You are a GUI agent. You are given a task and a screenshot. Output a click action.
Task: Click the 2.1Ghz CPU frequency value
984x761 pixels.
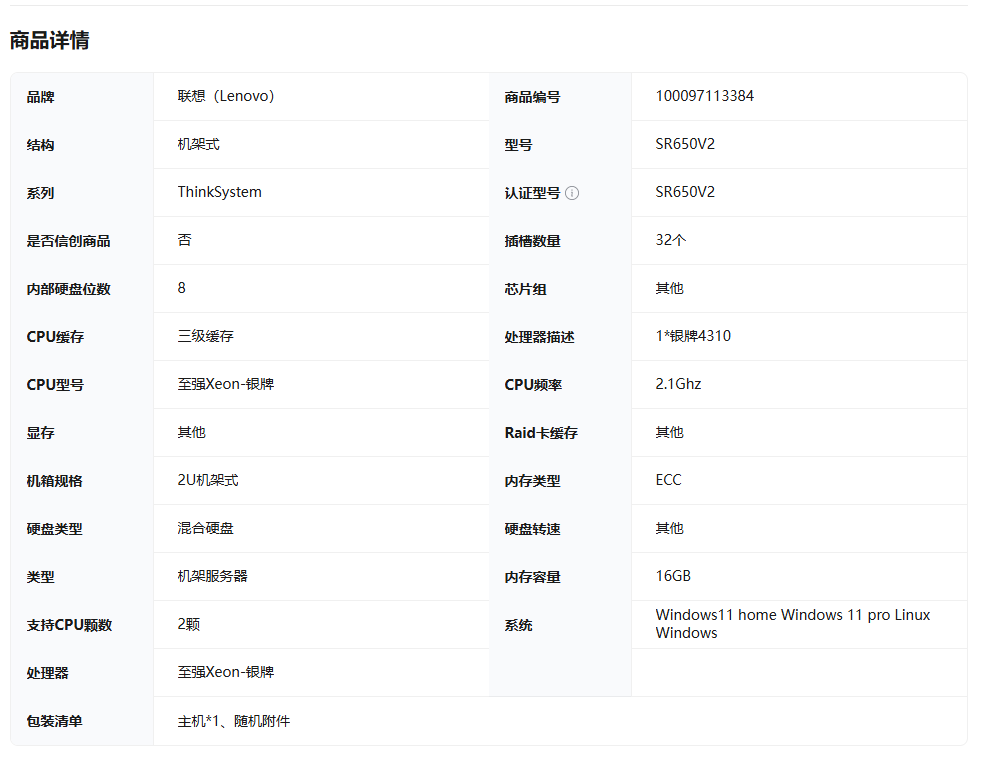click(678, 384)
